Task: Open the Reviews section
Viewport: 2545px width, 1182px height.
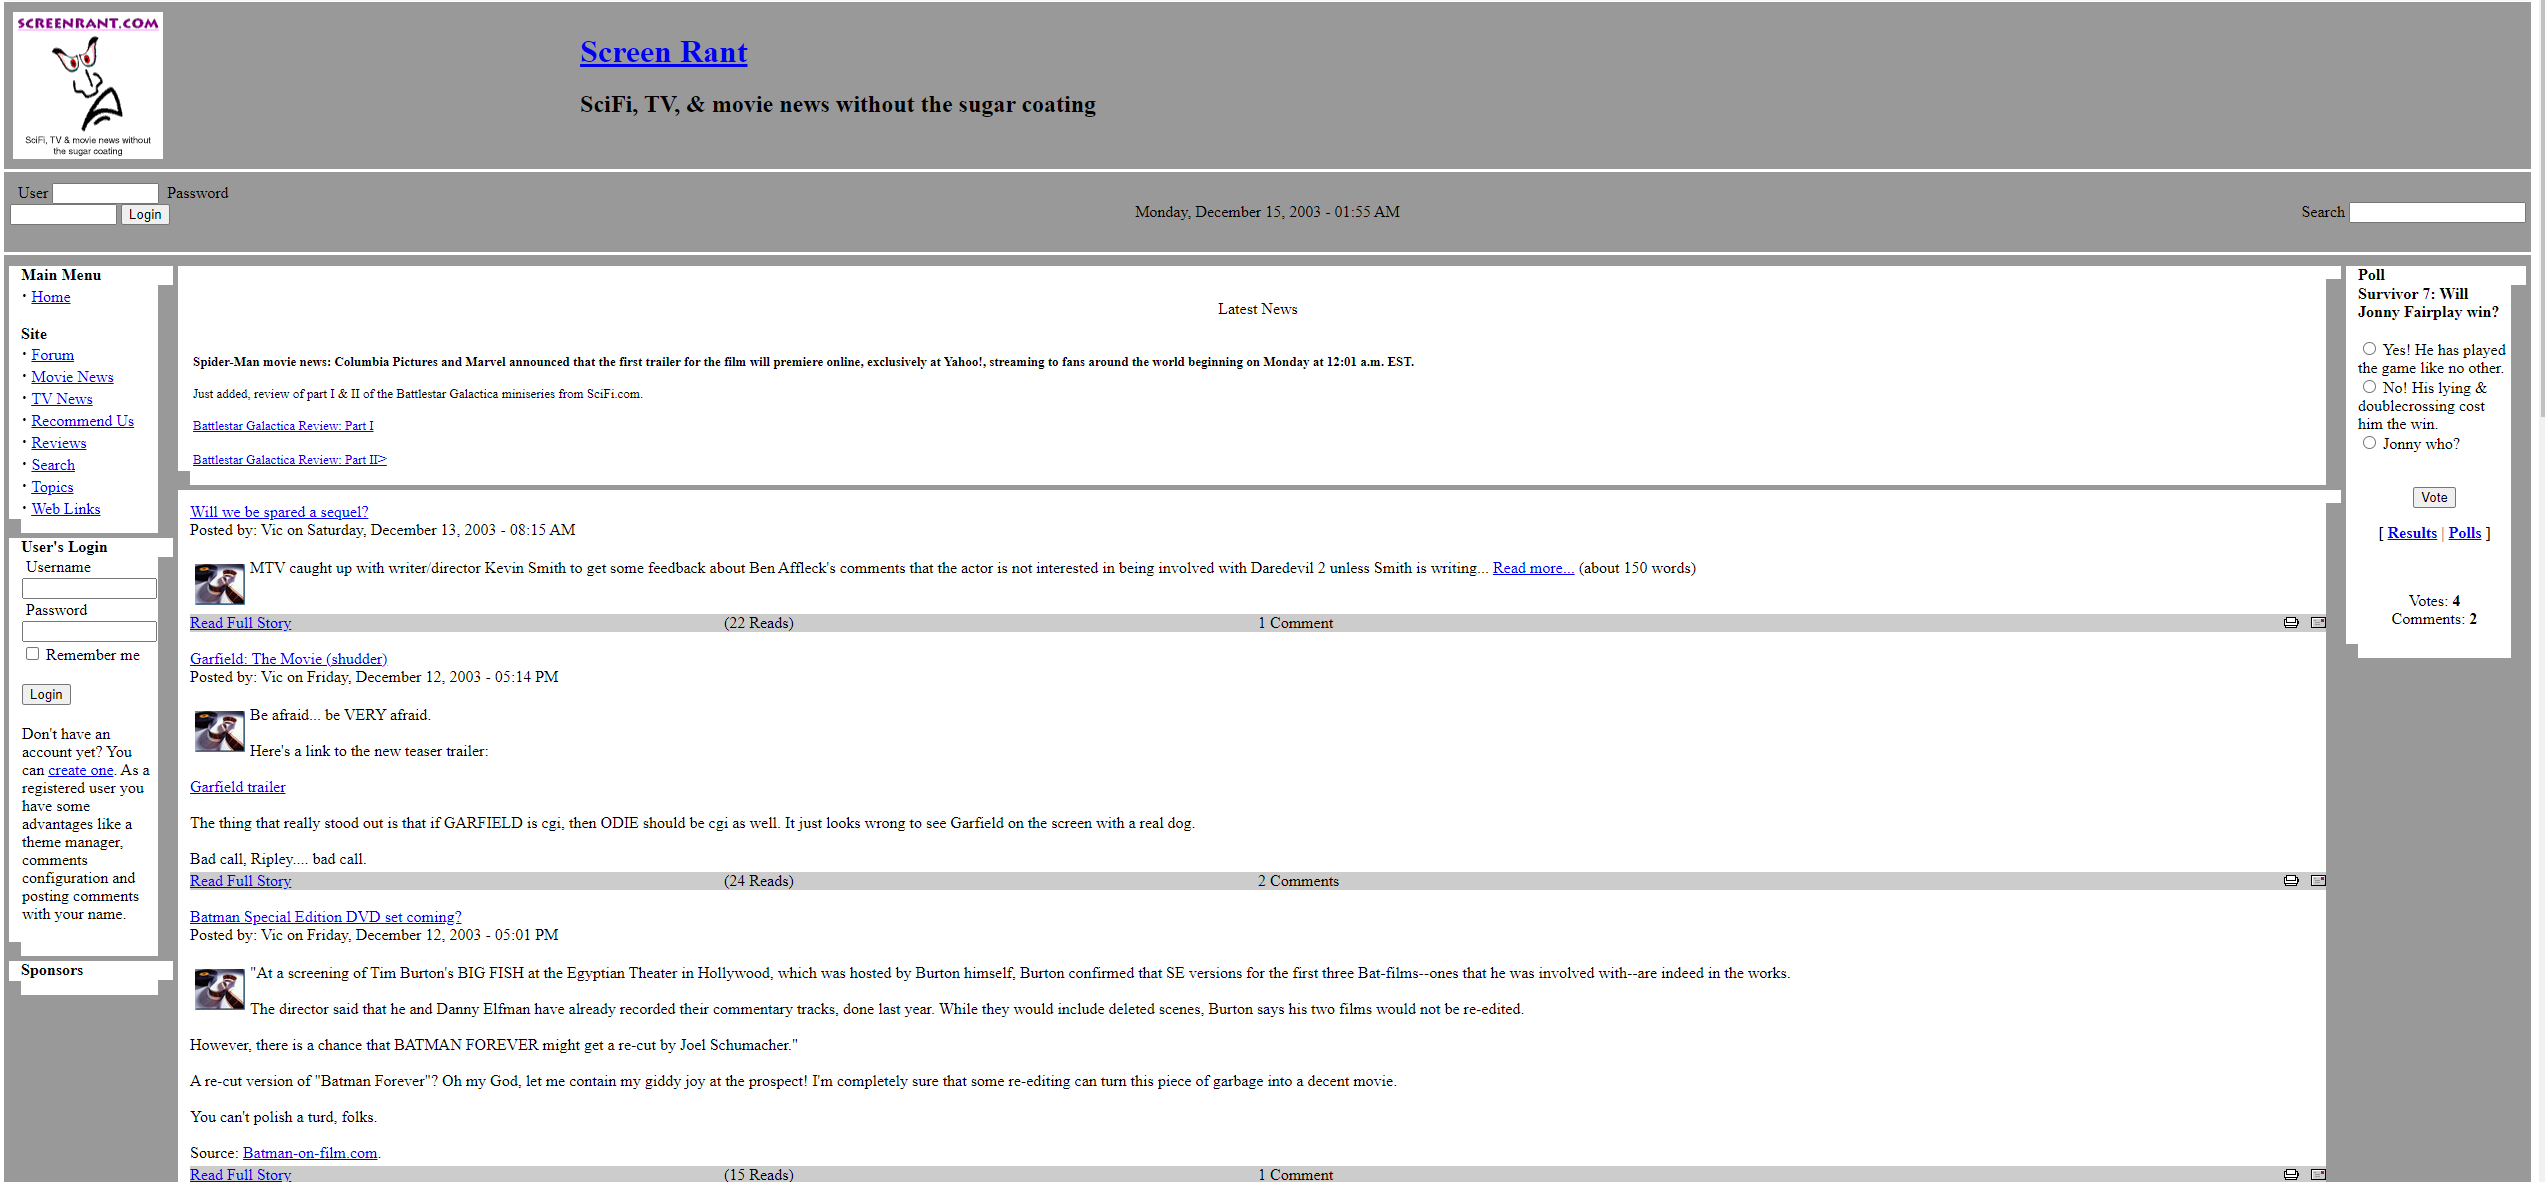Action: click(59, 443)
